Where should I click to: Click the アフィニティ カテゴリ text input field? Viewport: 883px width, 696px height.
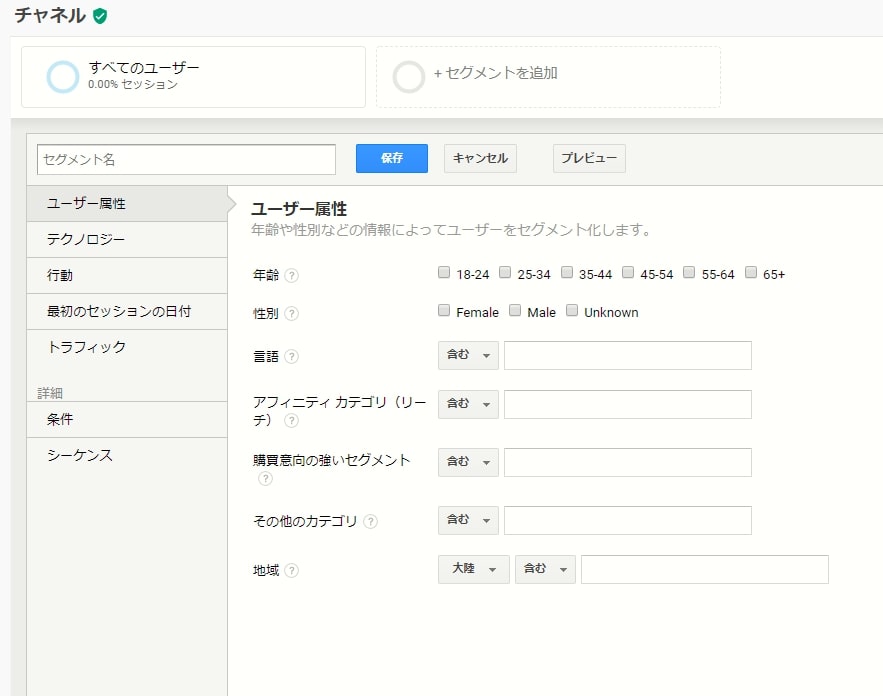tap(628, 404)
